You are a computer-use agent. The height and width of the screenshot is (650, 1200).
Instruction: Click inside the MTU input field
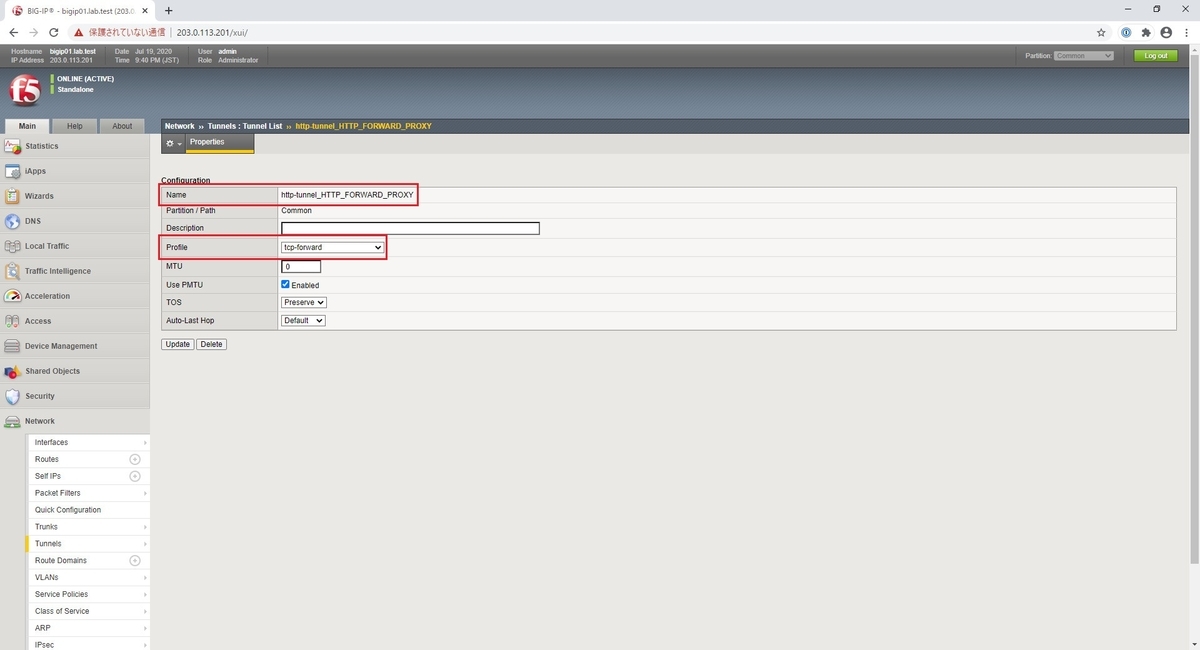coord(300,266)
